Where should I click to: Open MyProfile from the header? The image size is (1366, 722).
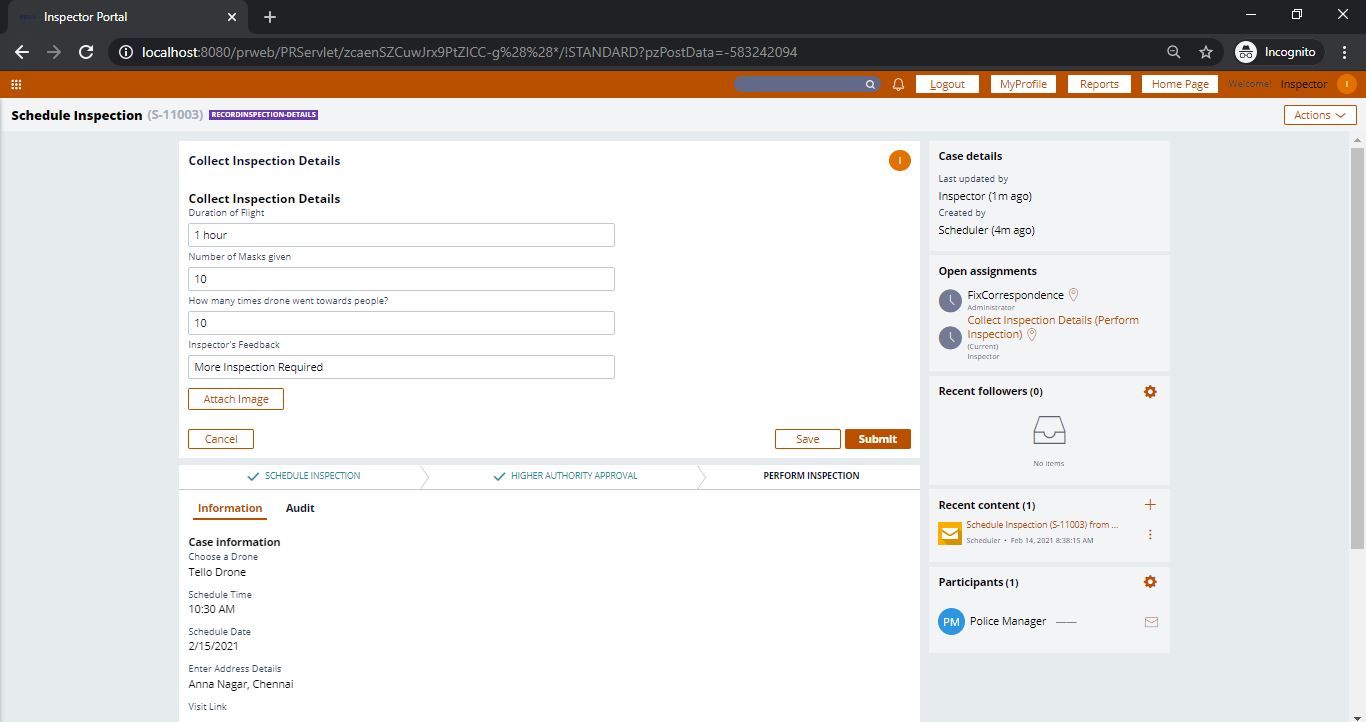(x=1023, y=84)
